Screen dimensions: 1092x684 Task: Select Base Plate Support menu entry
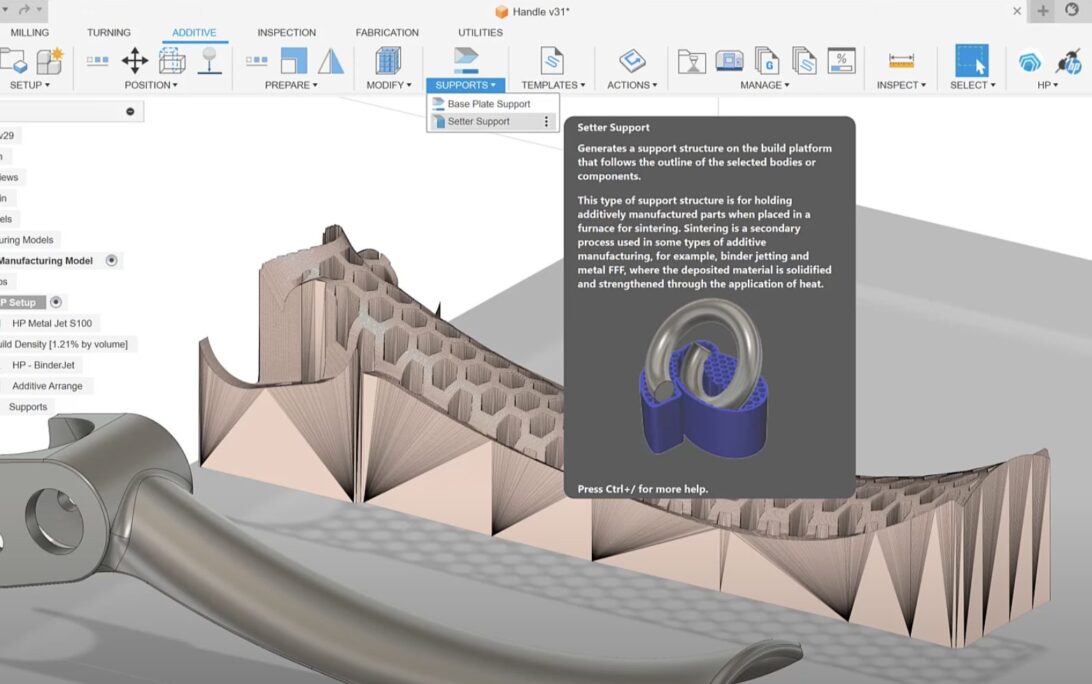(x=488, y=104)
